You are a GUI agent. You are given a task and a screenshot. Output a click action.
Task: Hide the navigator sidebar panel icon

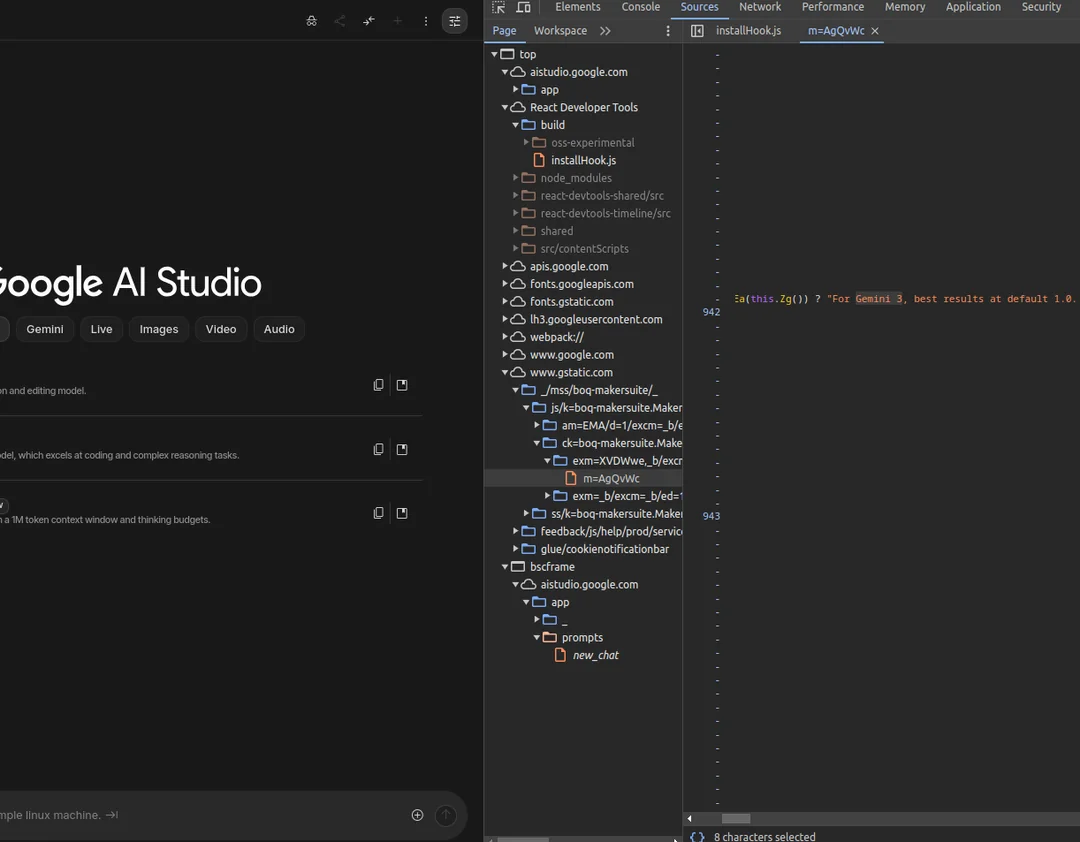(x=697, y=31)
